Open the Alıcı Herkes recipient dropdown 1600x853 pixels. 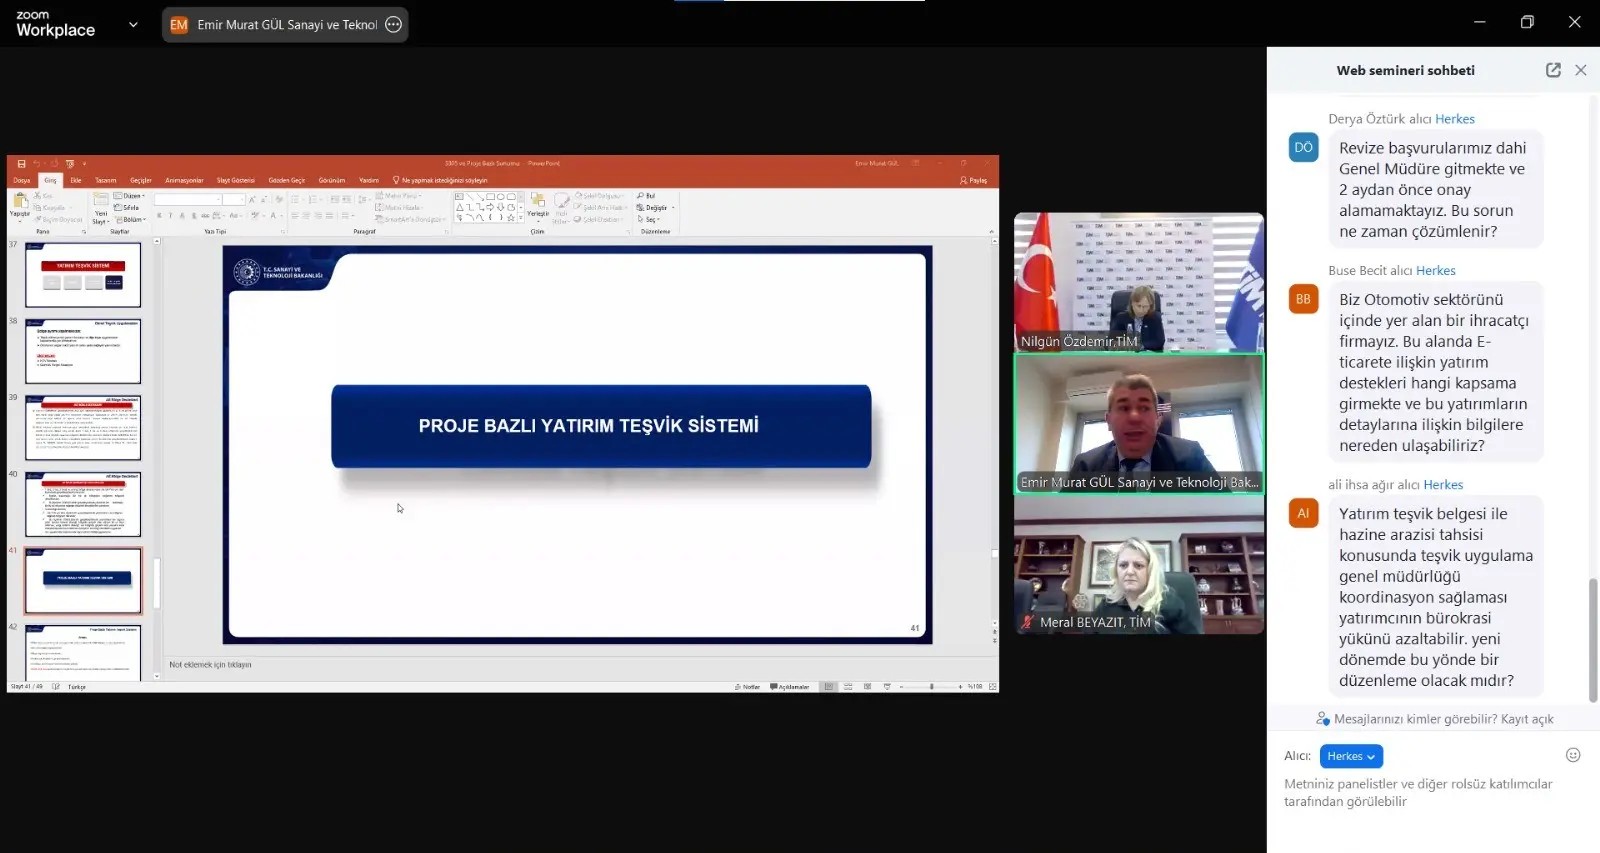click(x=1350, y=756)
